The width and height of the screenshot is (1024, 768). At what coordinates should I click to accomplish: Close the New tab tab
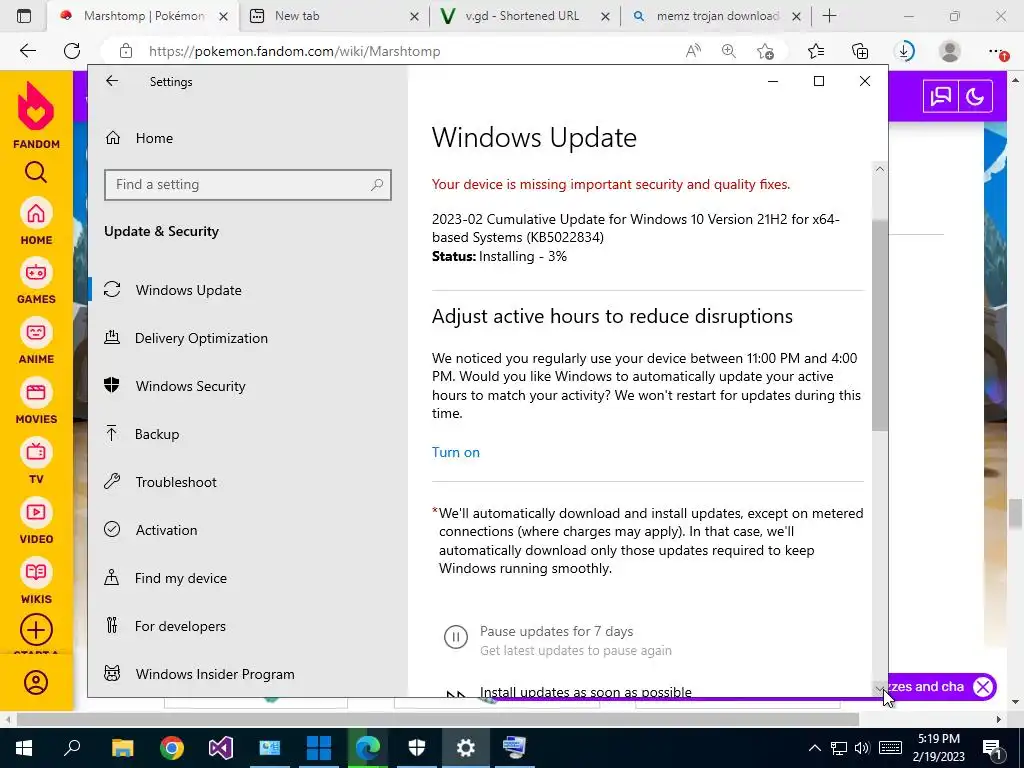click(x=414, y=16)
